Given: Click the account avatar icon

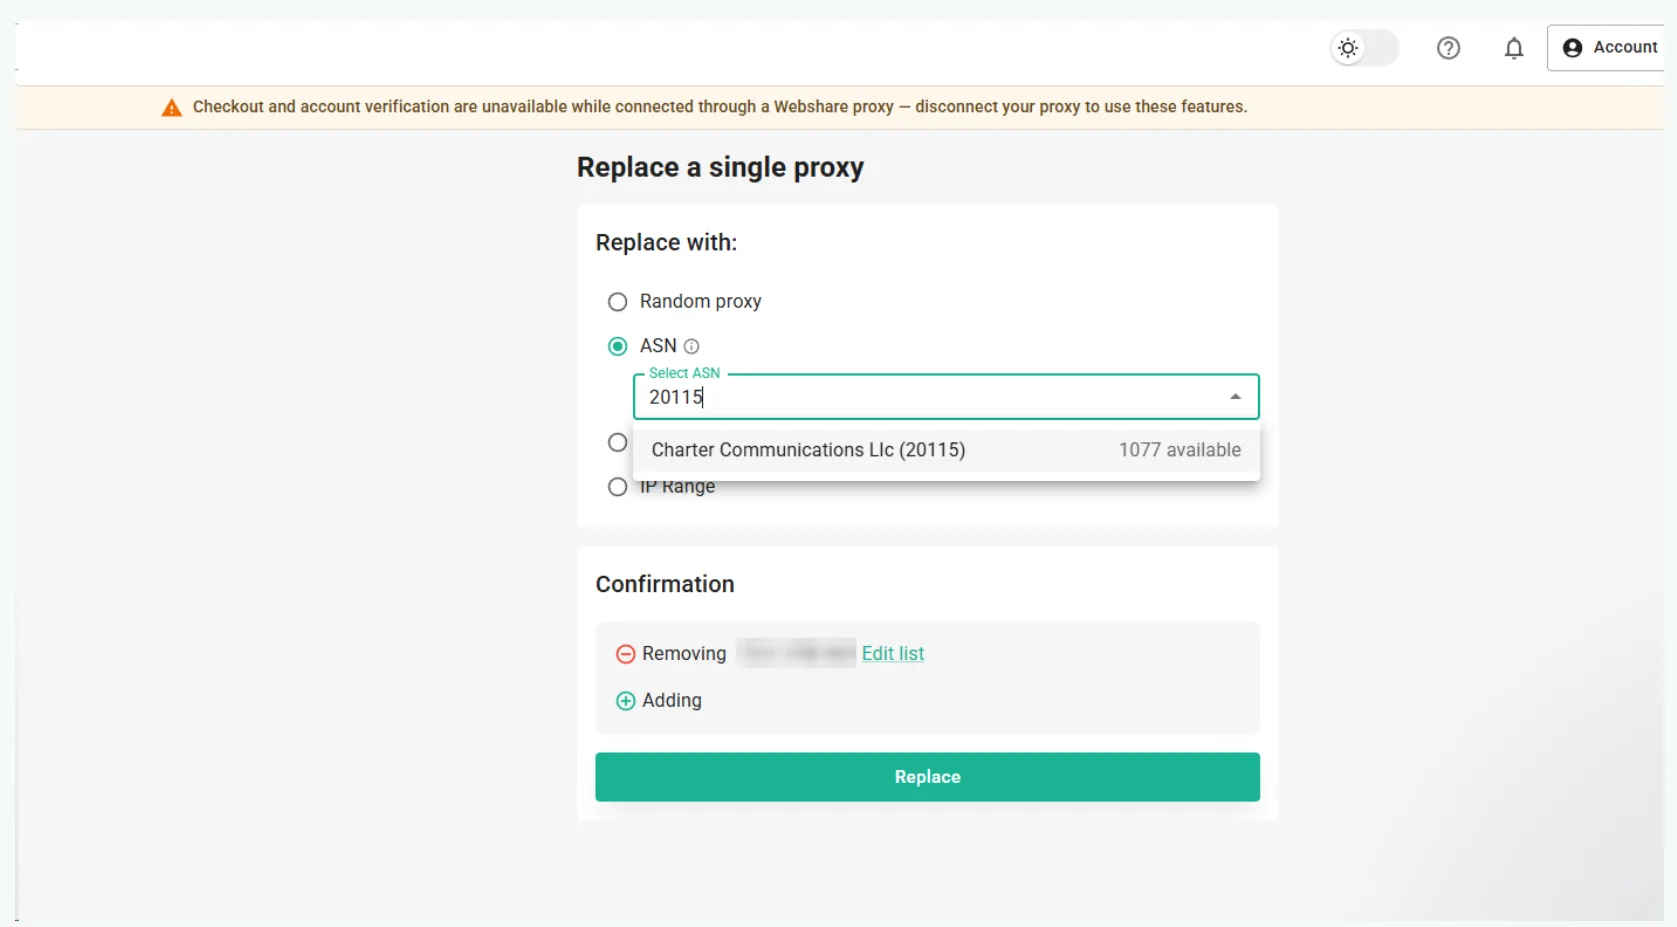Looking at the screenshot, I should pyautogui.click(x=1572, y=48).
